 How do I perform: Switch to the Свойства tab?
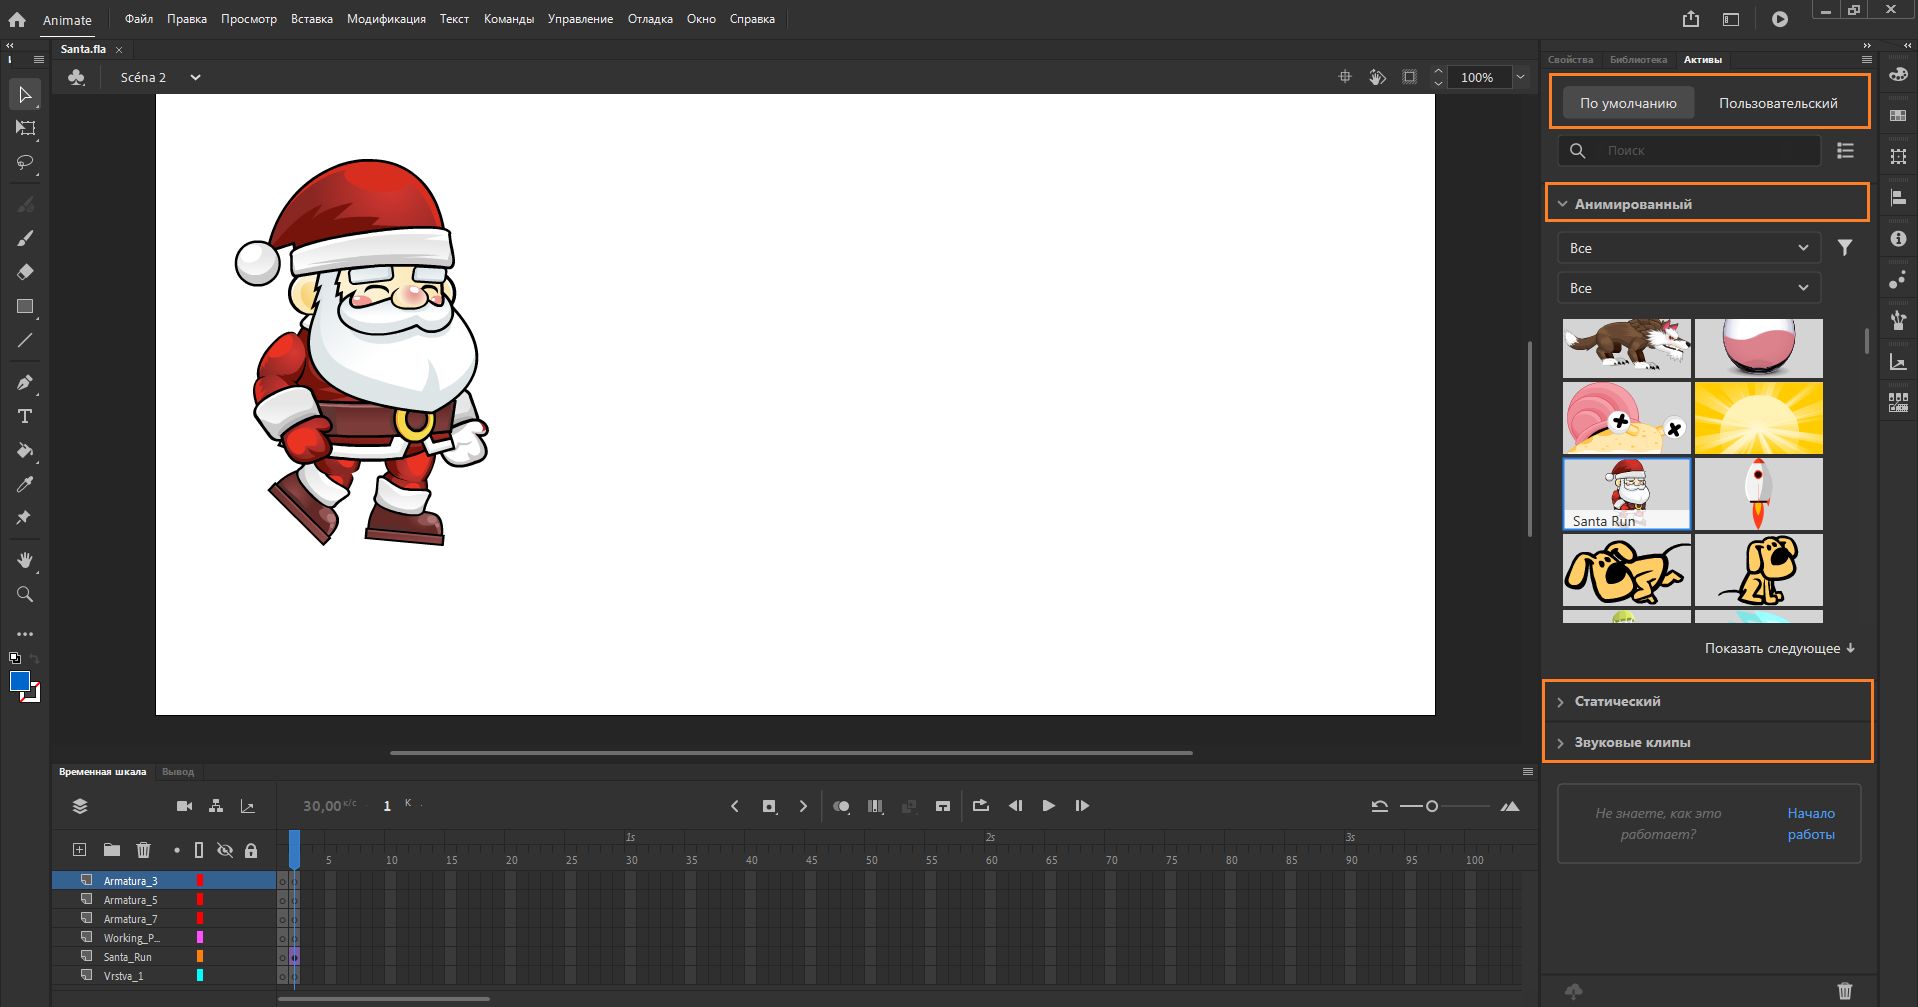[1570, 60]
